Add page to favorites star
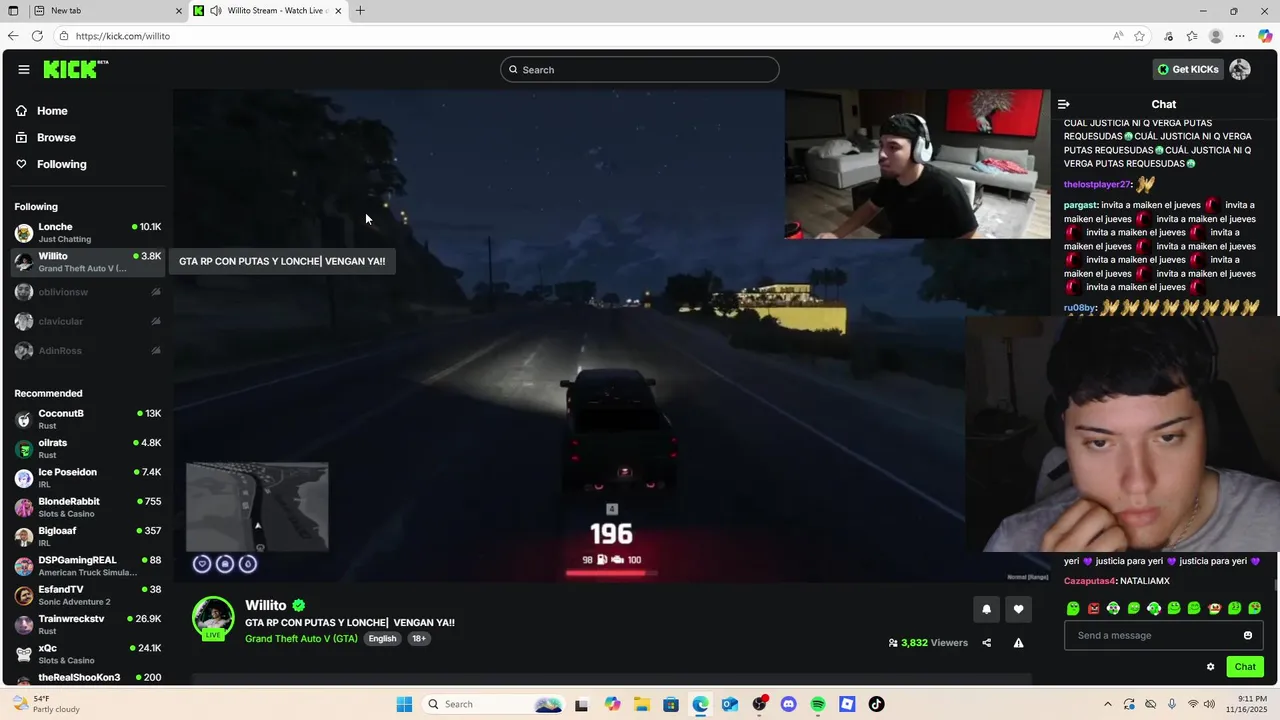This screenshot has height=720, width=1280. pos(1139,36)
